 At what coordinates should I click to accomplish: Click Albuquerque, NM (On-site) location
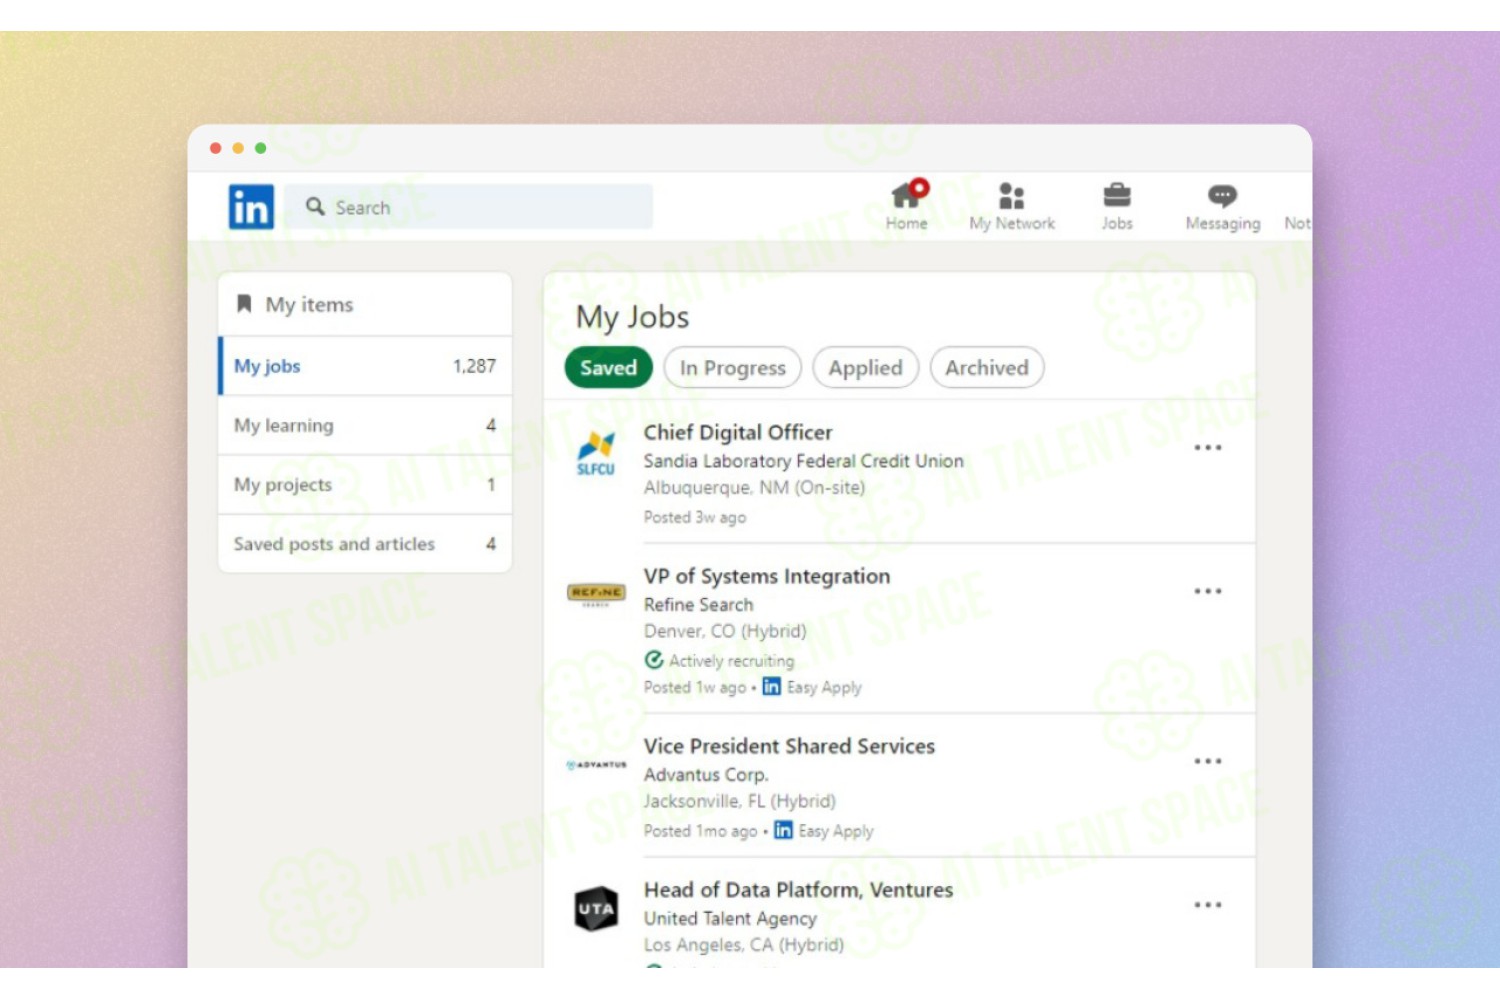755,487
